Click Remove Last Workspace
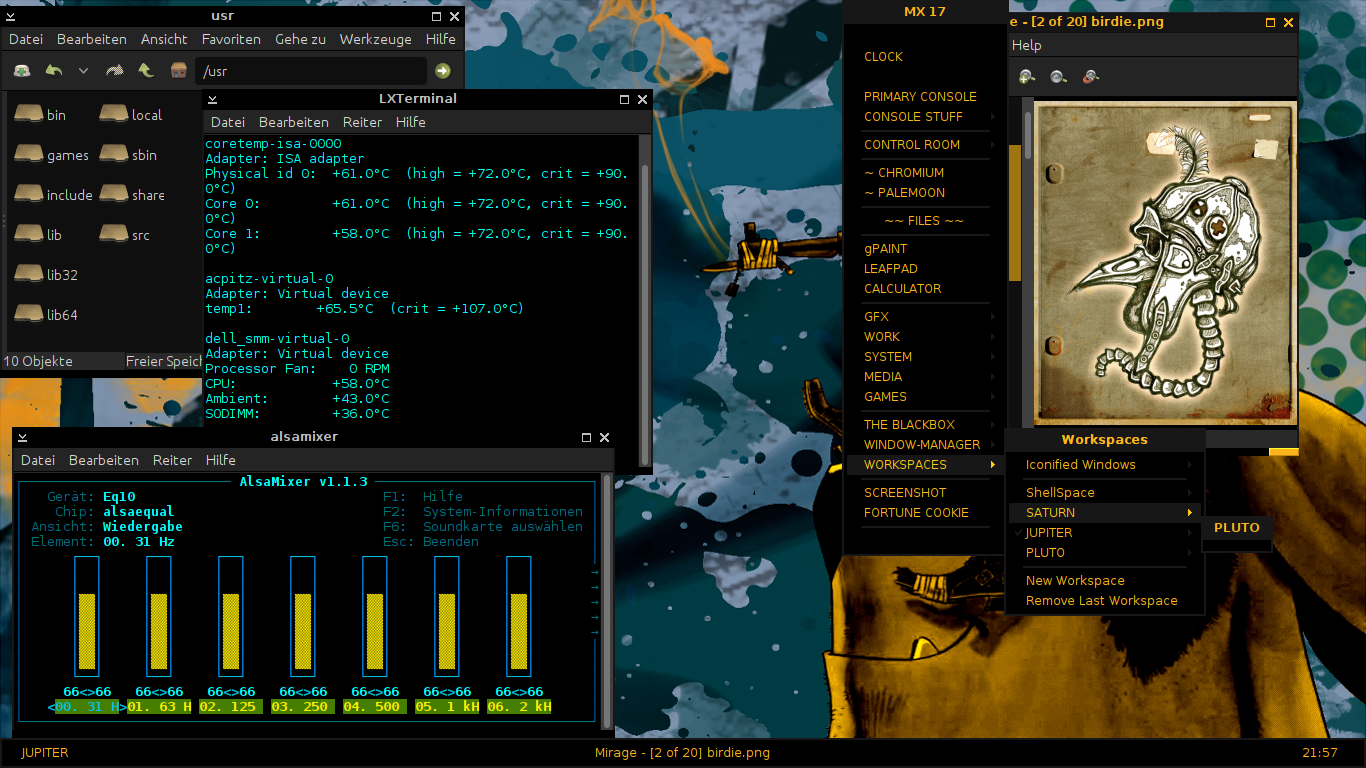Image resolution: width=1366 pixels, height=768 pixels. pyautogui.click(x=1105, y=601)
